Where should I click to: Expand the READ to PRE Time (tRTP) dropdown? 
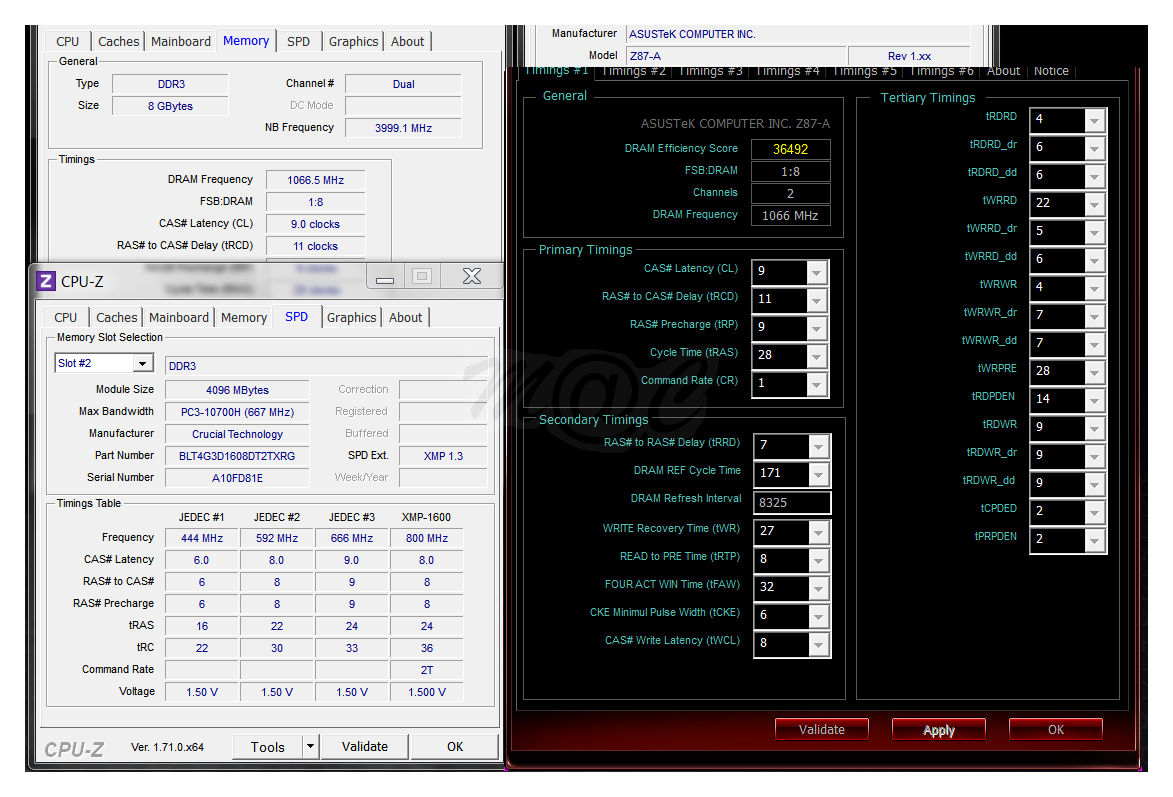click(x=819, y=560)
